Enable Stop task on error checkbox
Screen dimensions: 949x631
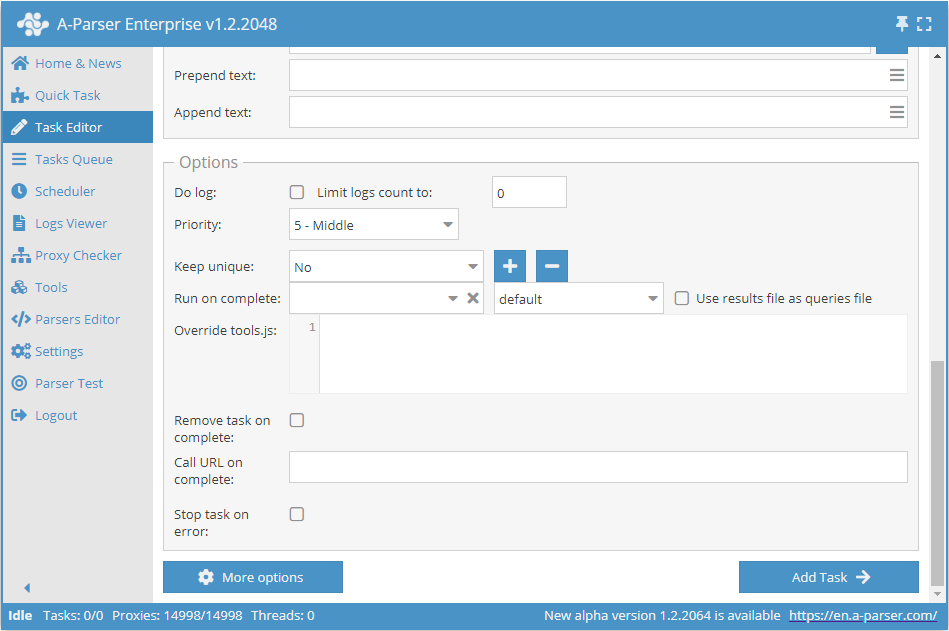click(297, 514)
